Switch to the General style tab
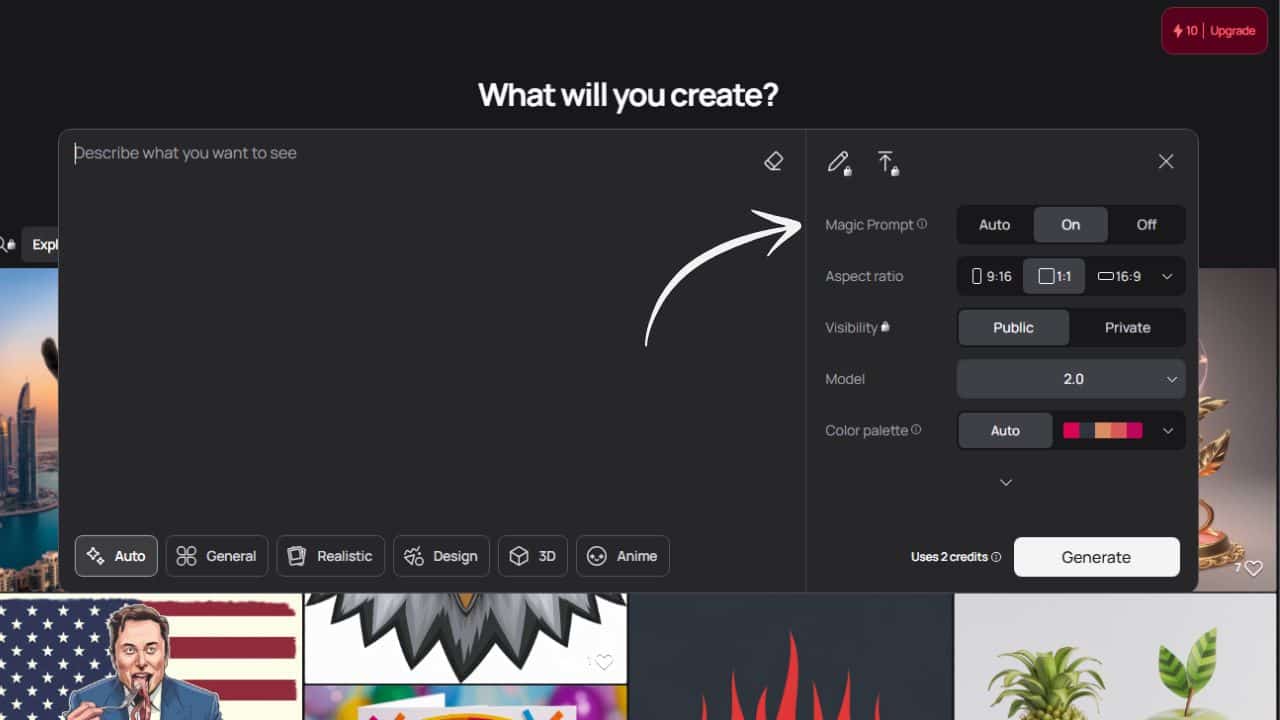The width and height of the screenshot is (1280, 720). point(216,556)
